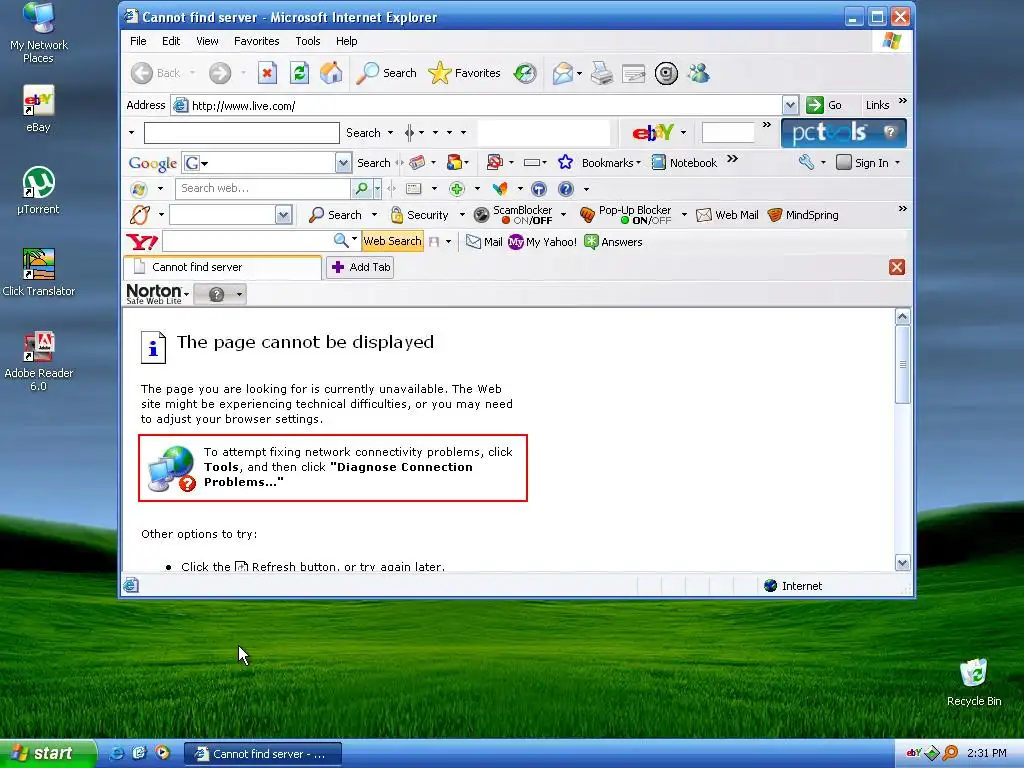The width and height of the screenshot is (1024, 768).
Task: Click the Add Tab button
Action: pyautogui.click(x=360, y=267)
